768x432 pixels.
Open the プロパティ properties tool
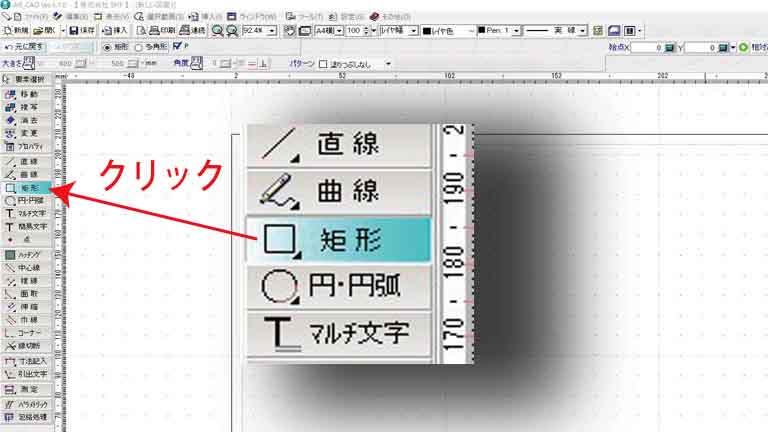26,146
